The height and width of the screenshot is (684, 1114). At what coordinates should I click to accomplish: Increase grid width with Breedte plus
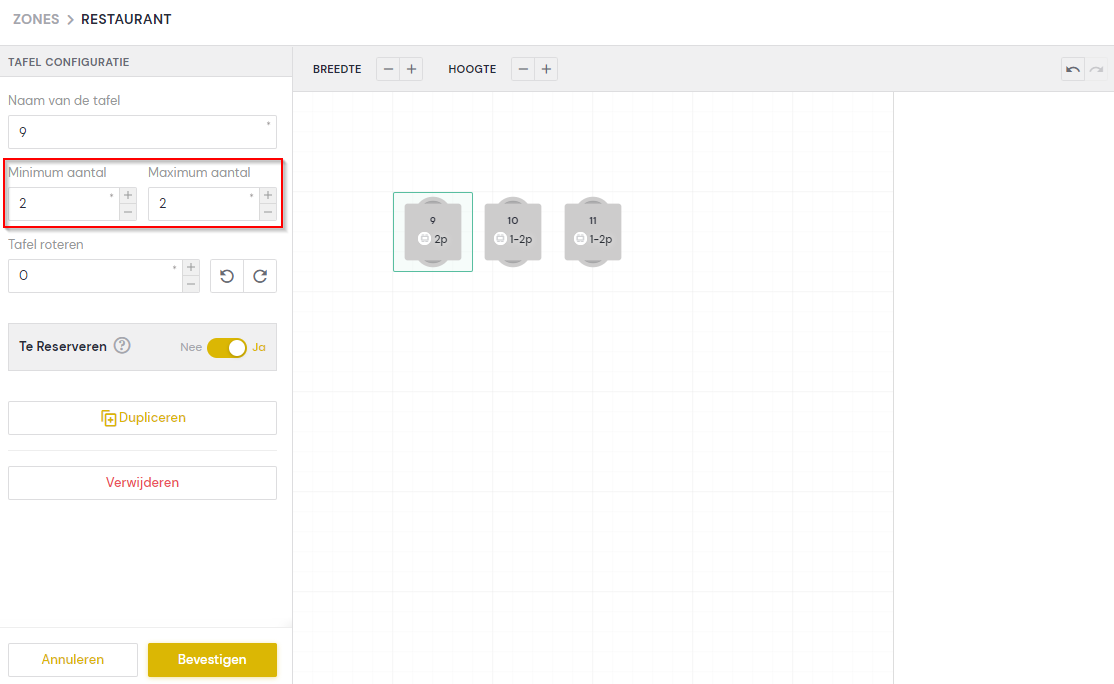[x=411, y=69]
